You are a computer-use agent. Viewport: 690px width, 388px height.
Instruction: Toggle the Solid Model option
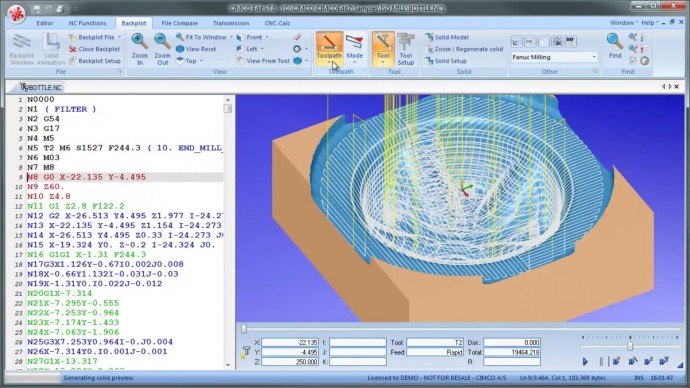(446, 37)
